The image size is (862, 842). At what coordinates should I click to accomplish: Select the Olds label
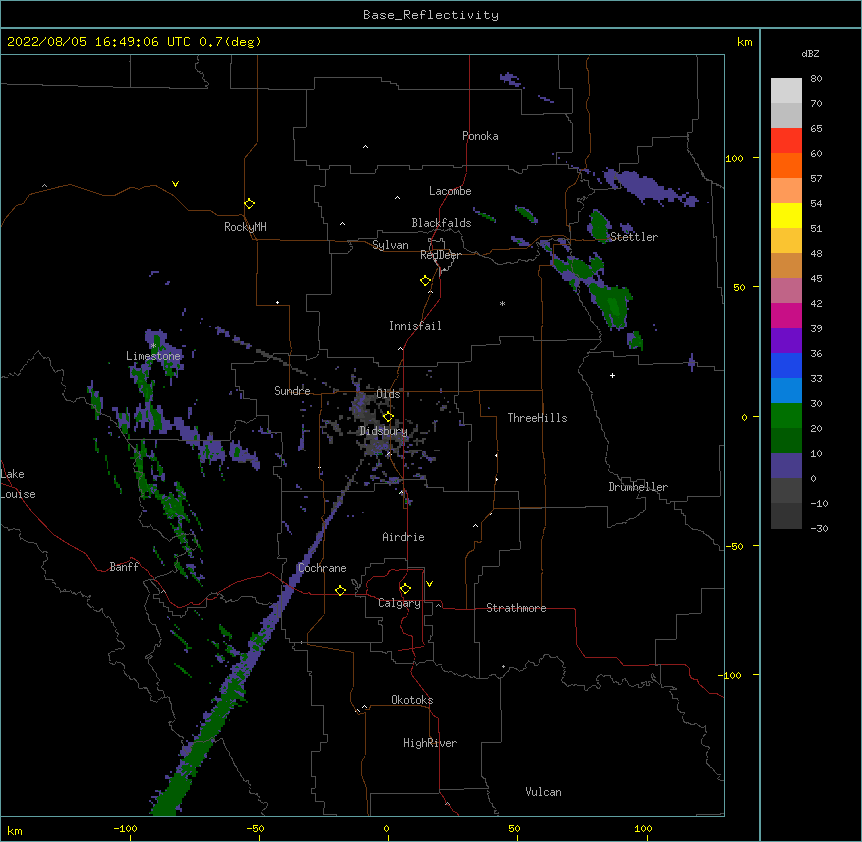(388, 394)
